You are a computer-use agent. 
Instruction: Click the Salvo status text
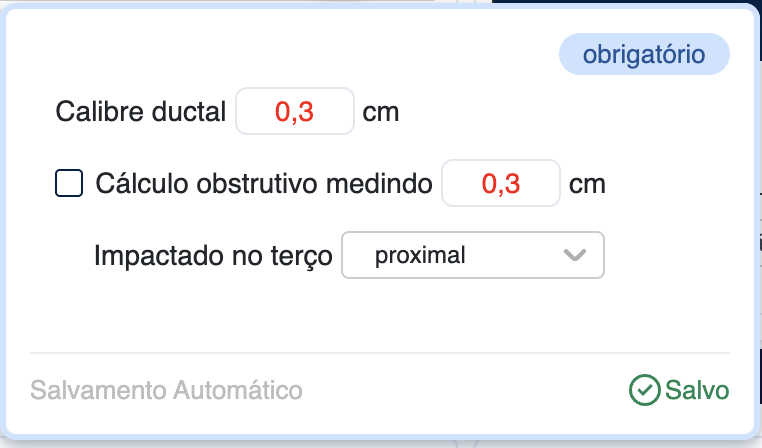pos(697,390)
